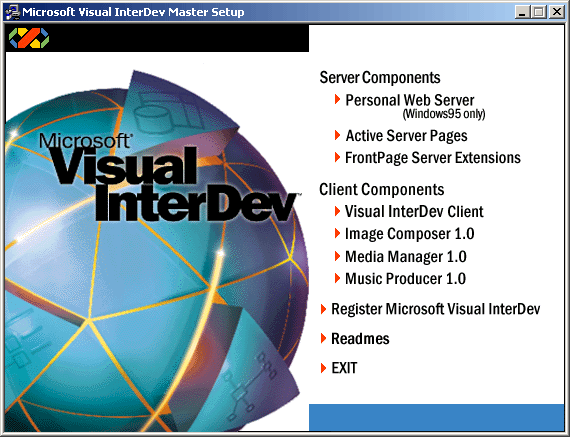570x437 pixels.
Task: Select Active Server Pages setup
Action: coord(406,136)
